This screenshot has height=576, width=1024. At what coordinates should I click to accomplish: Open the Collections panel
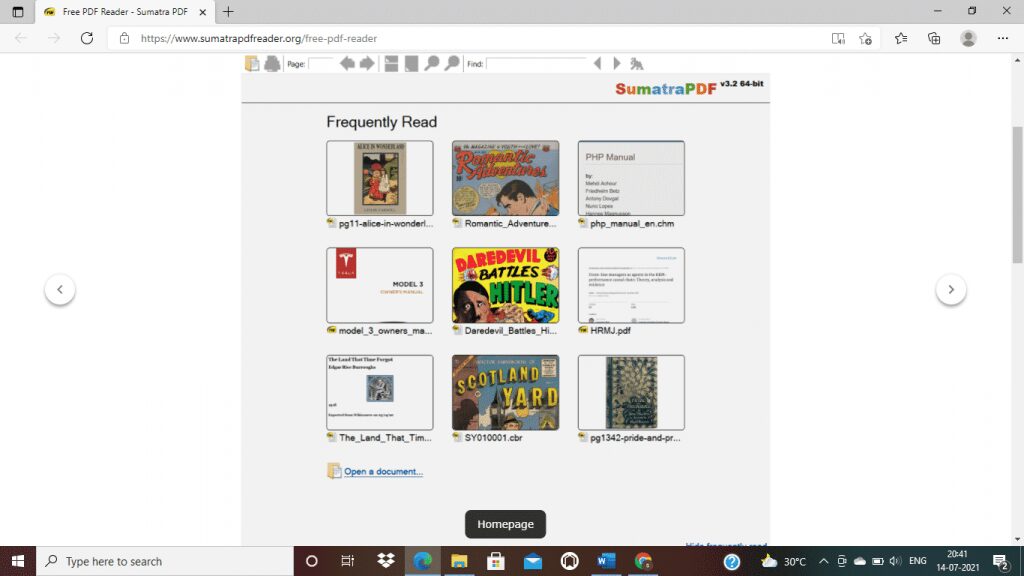coord(934,39)
